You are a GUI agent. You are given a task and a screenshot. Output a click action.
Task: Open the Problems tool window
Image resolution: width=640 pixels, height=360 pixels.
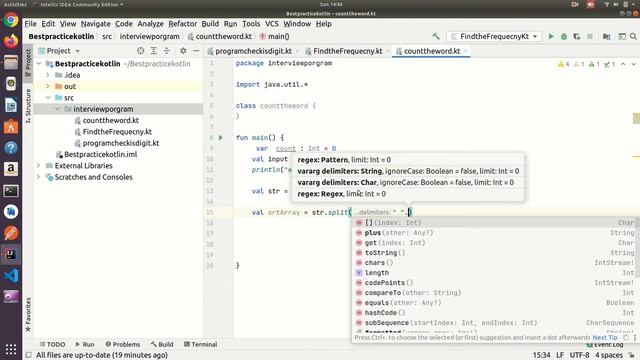click(x=123, y=344)
